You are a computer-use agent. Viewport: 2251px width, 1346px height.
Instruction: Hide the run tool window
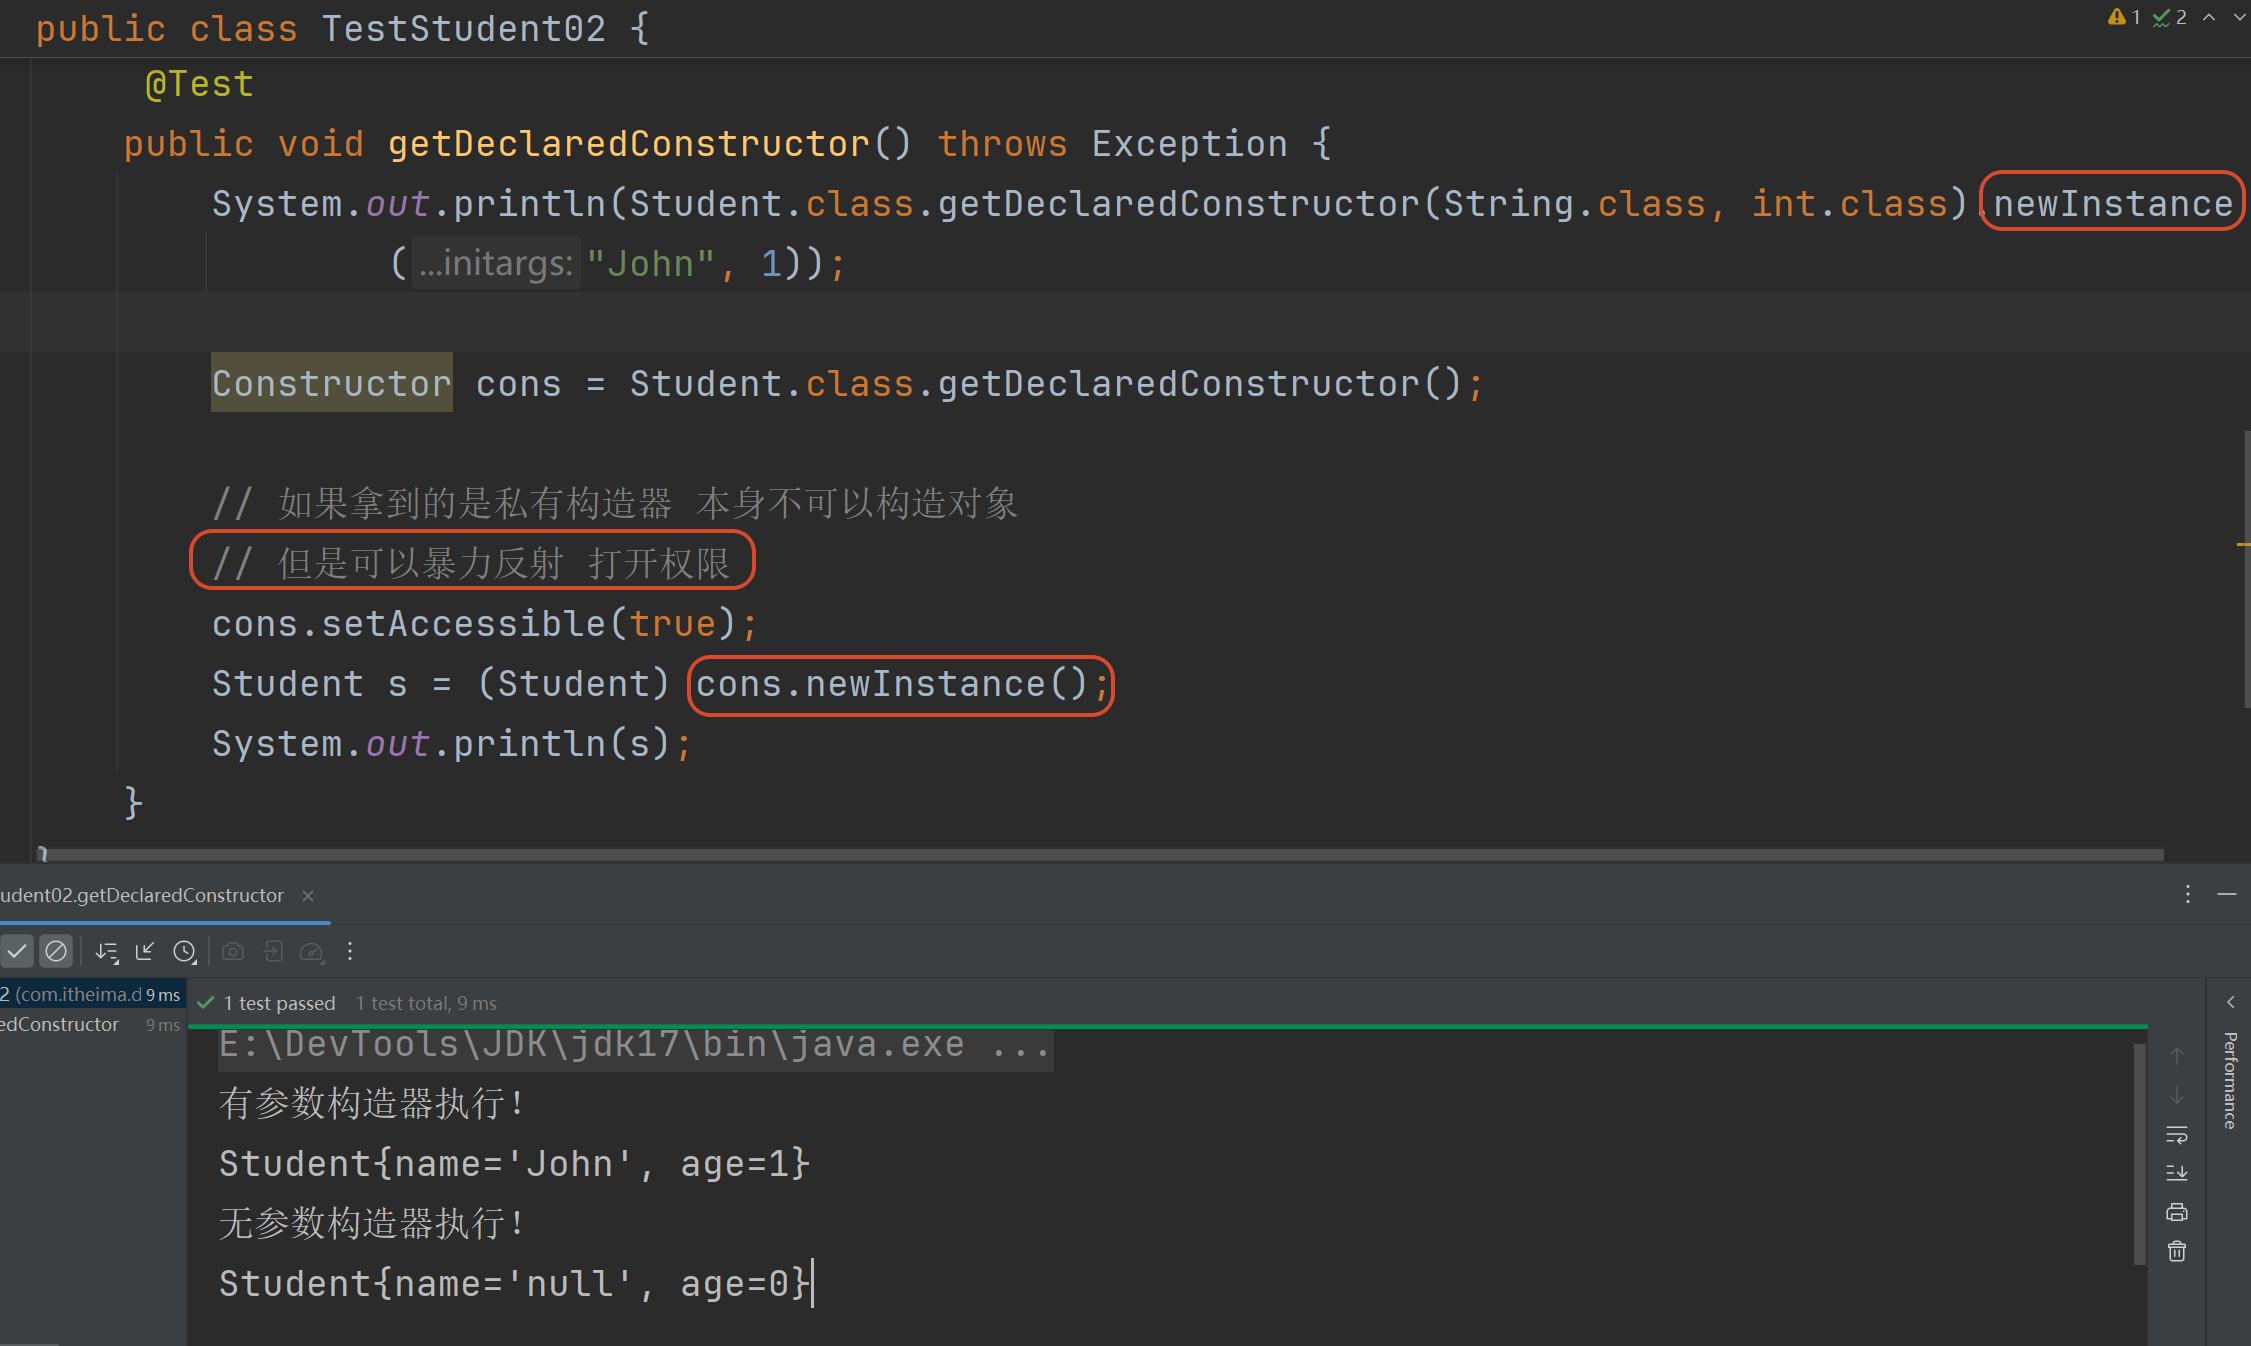(2227, 894)
